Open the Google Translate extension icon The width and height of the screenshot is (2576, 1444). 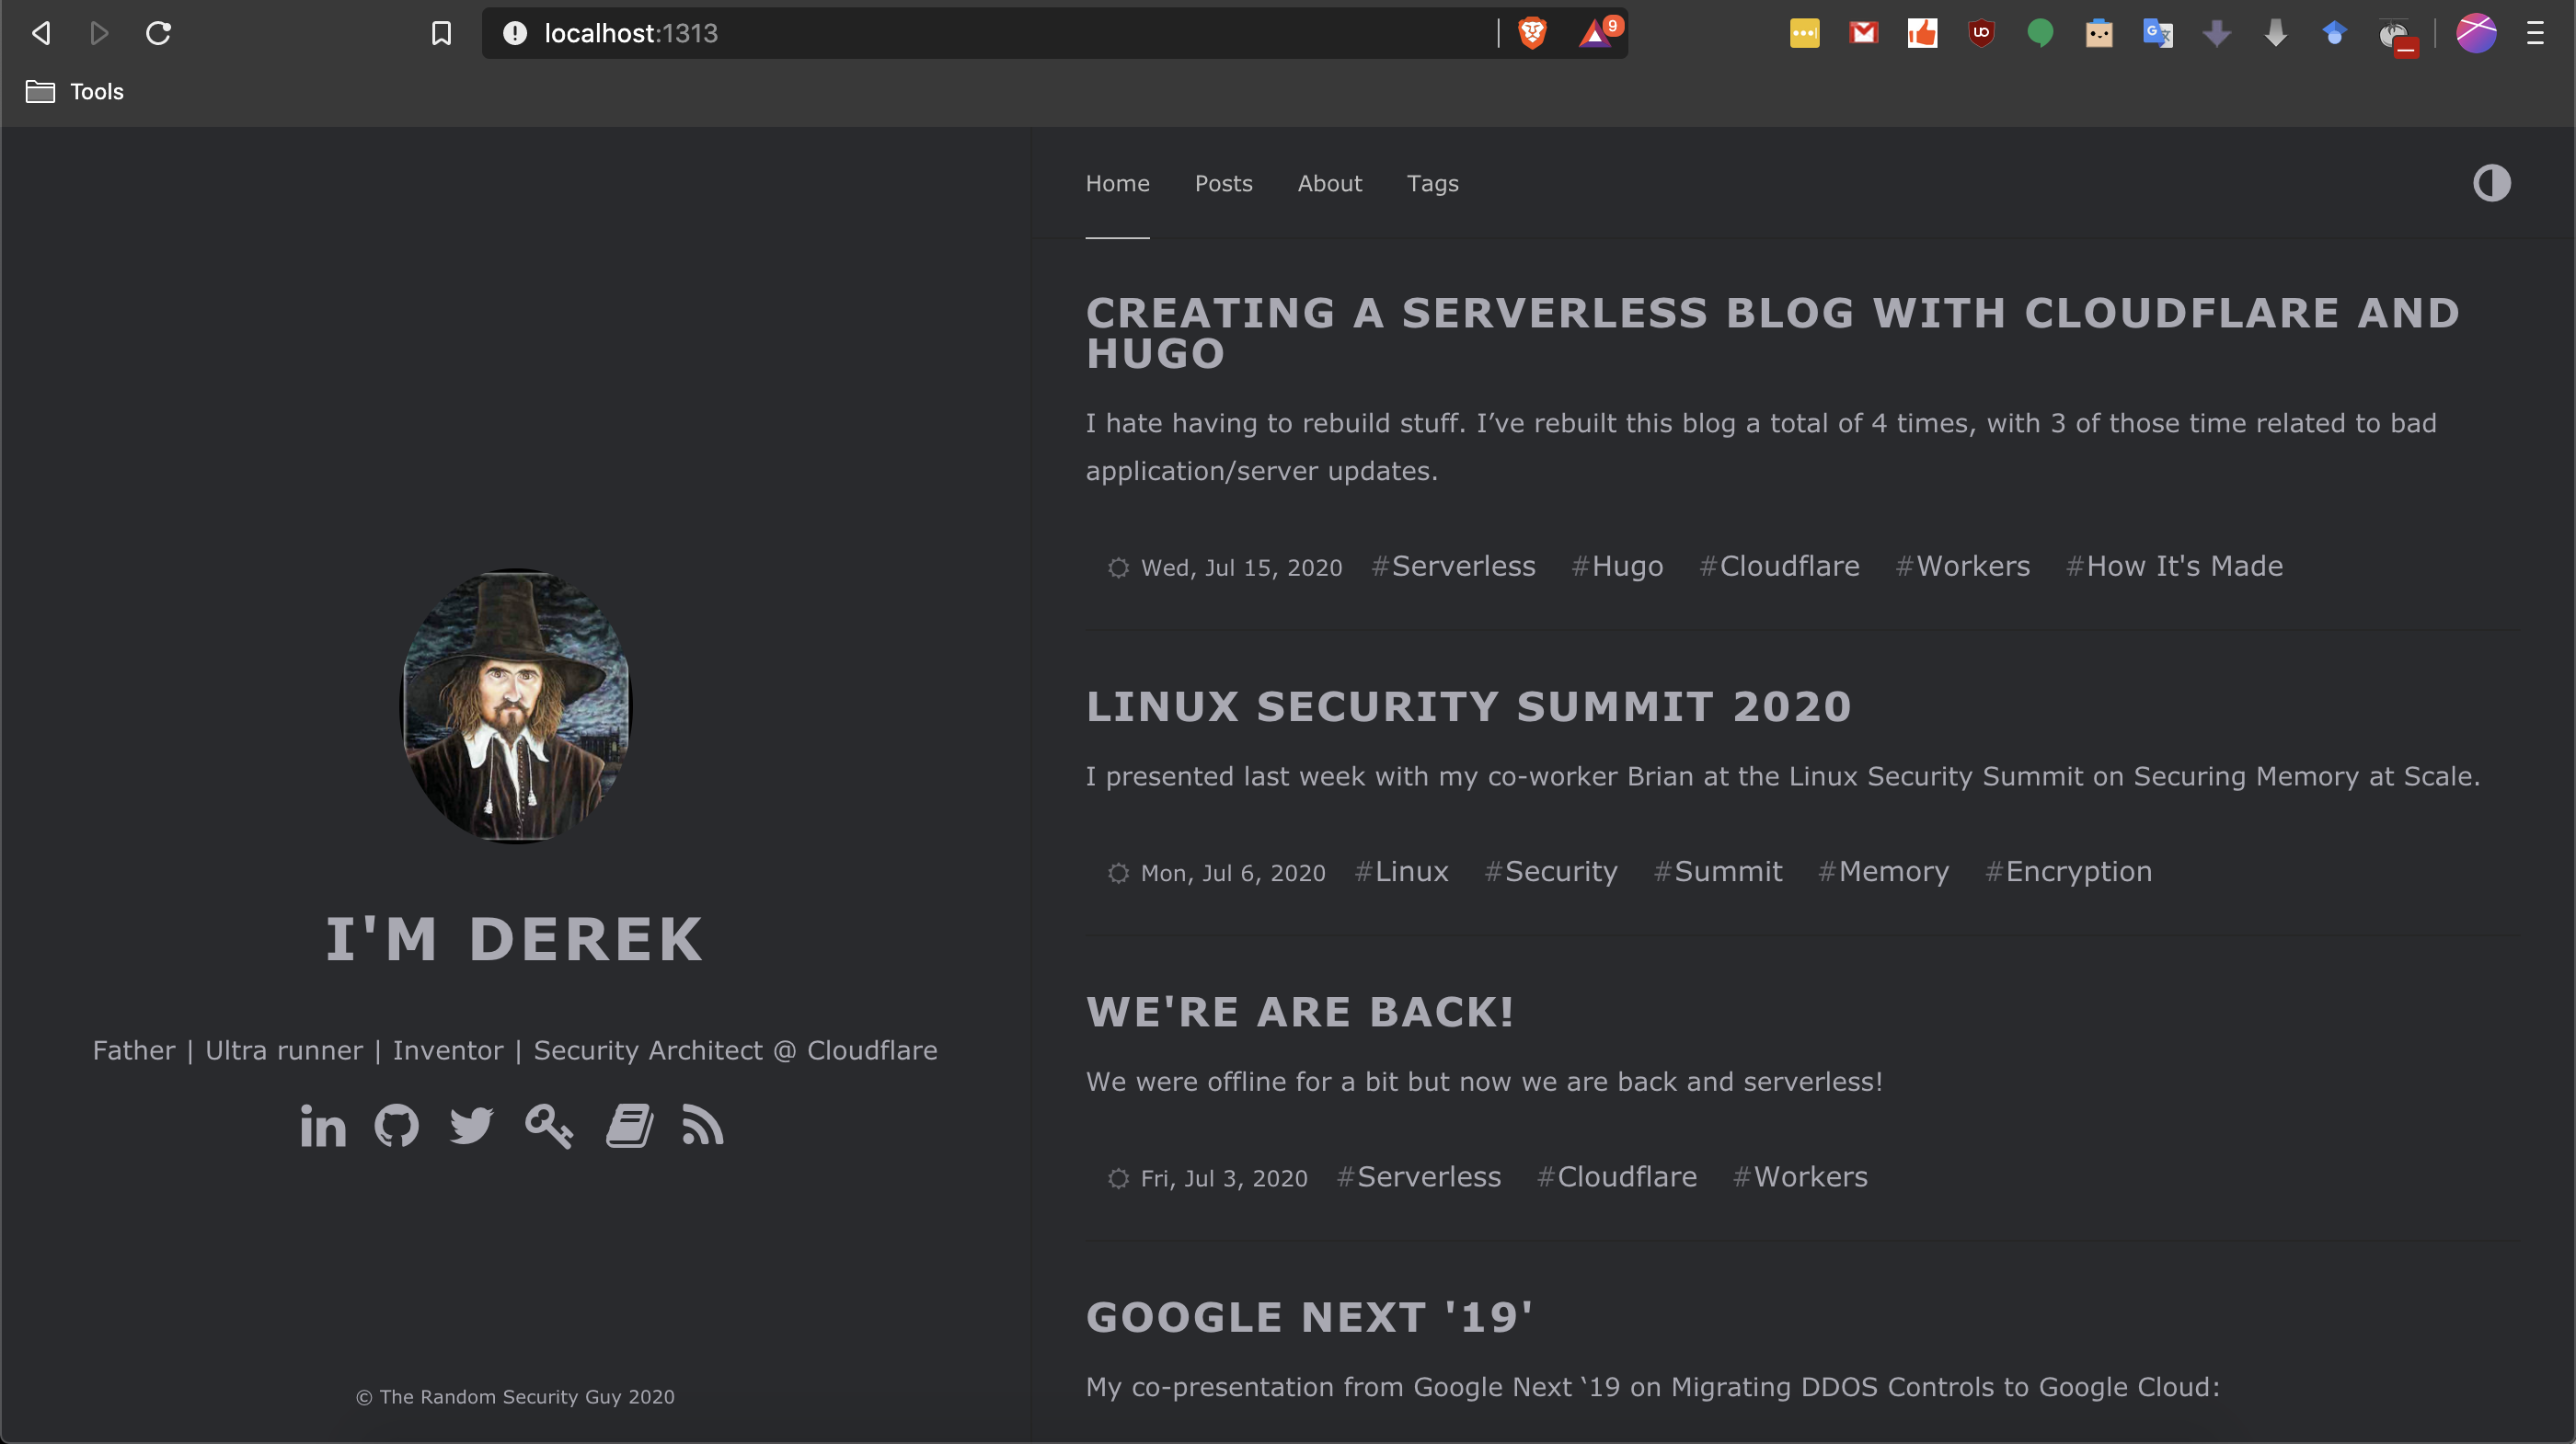pos(2158,33)
